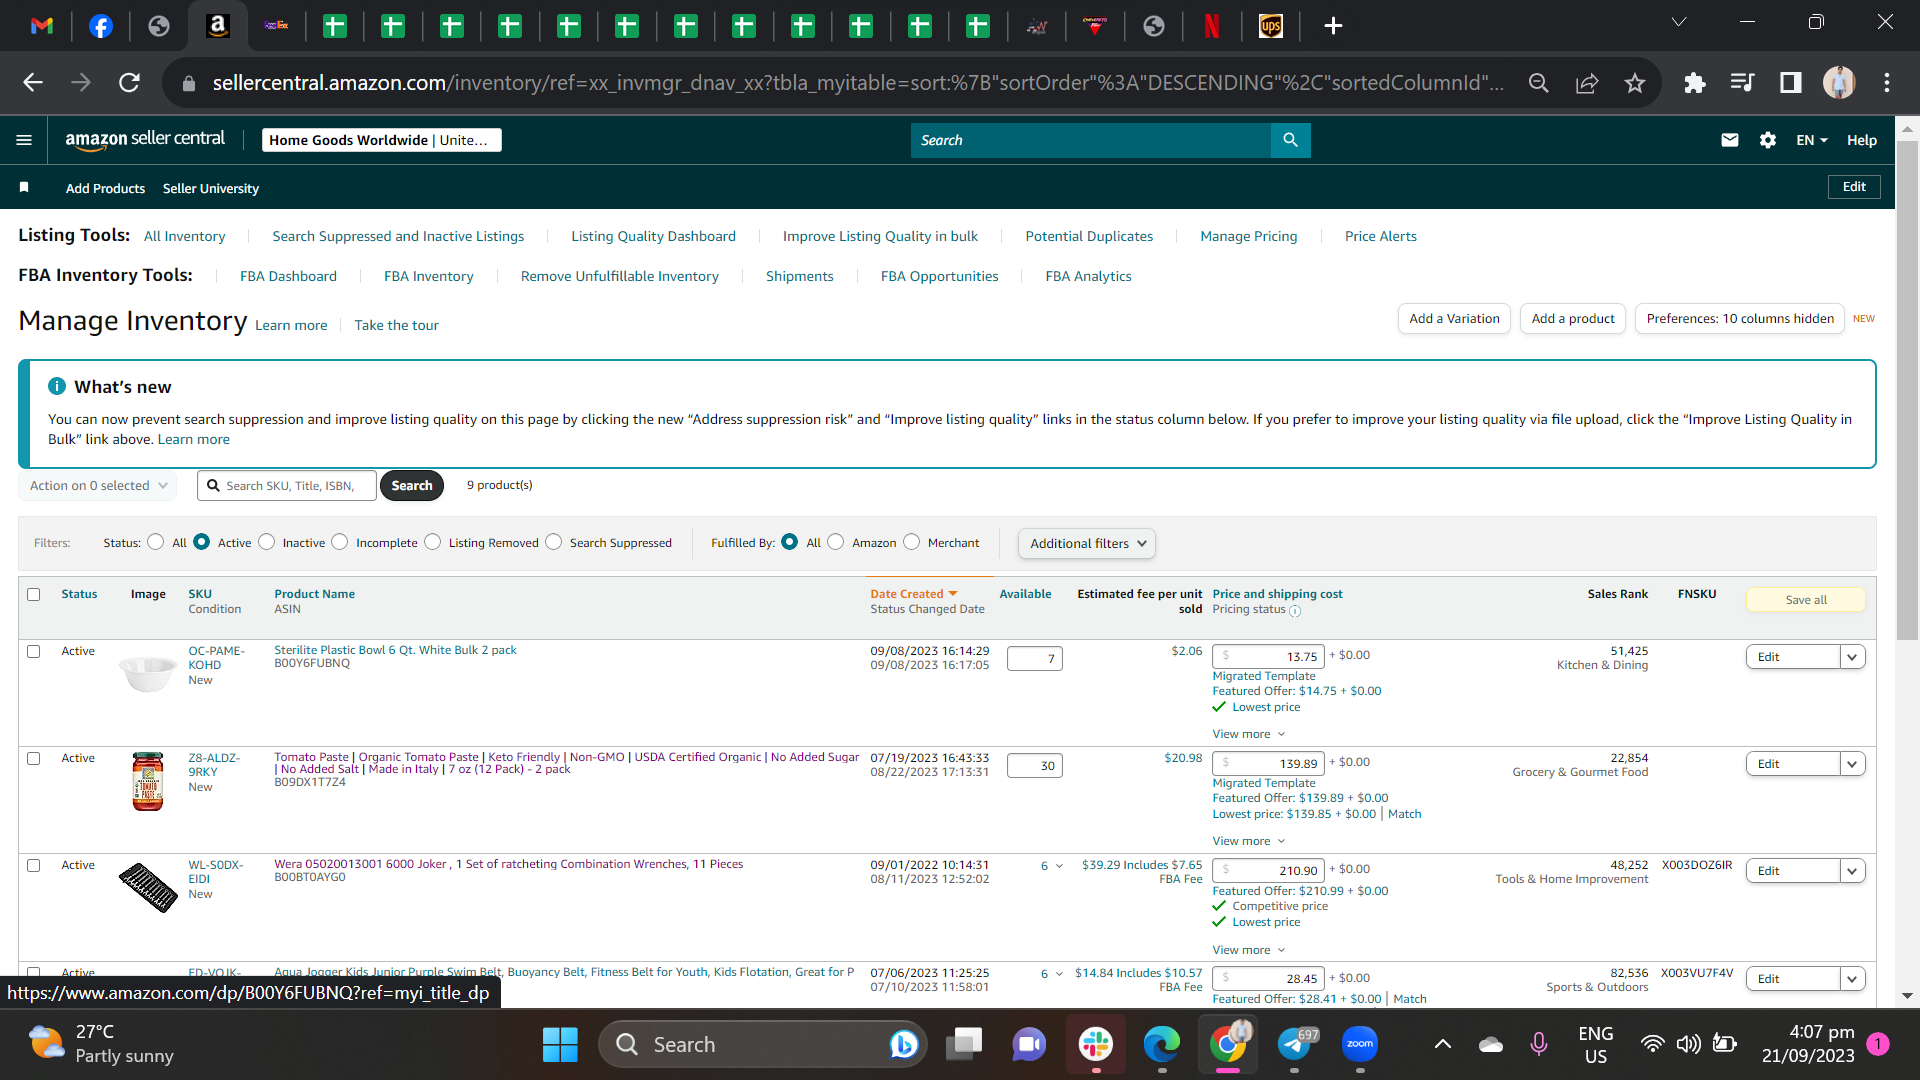Open Zoom from the taskbar

point(1360,1044)
